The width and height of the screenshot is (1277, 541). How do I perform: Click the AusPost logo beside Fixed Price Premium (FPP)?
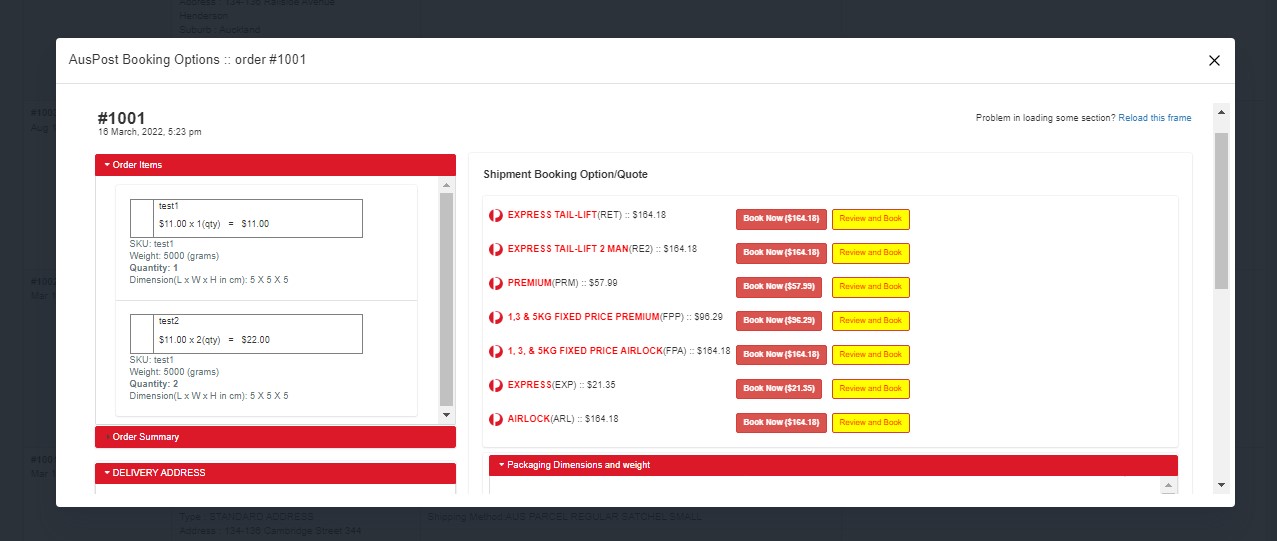495,317
